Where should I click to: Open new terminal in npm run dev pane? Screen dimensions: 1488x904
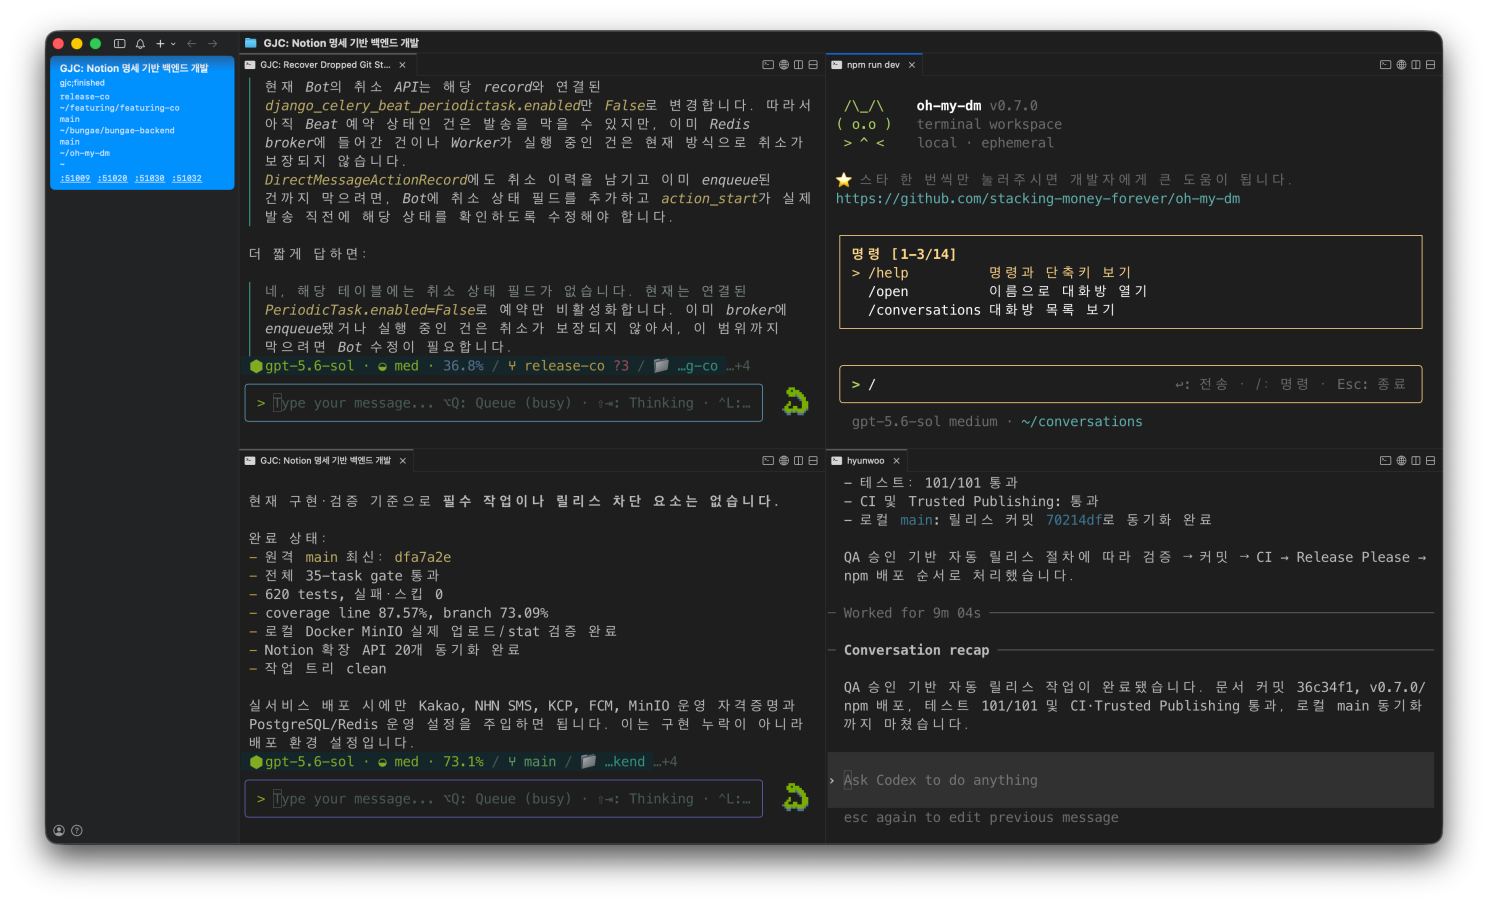pyautogui.click(x=1385, y=65)
